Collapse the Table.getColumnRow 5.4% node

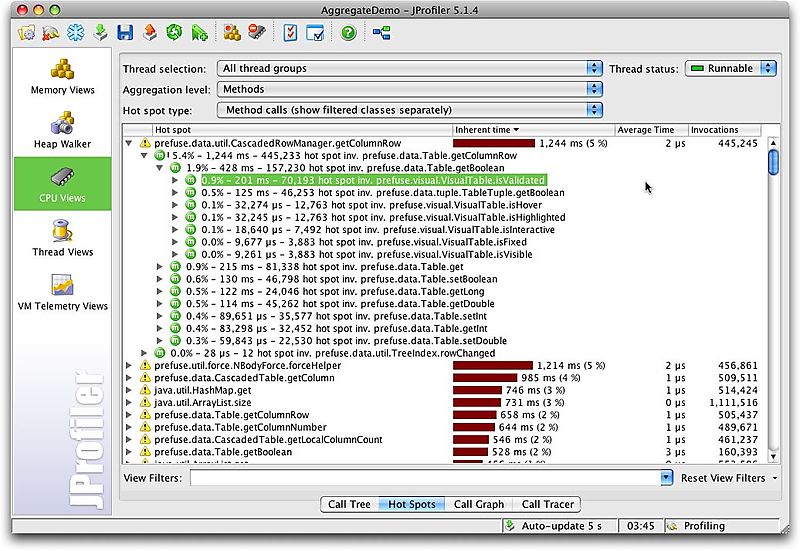pyautogui.click(x=144, y=156)
